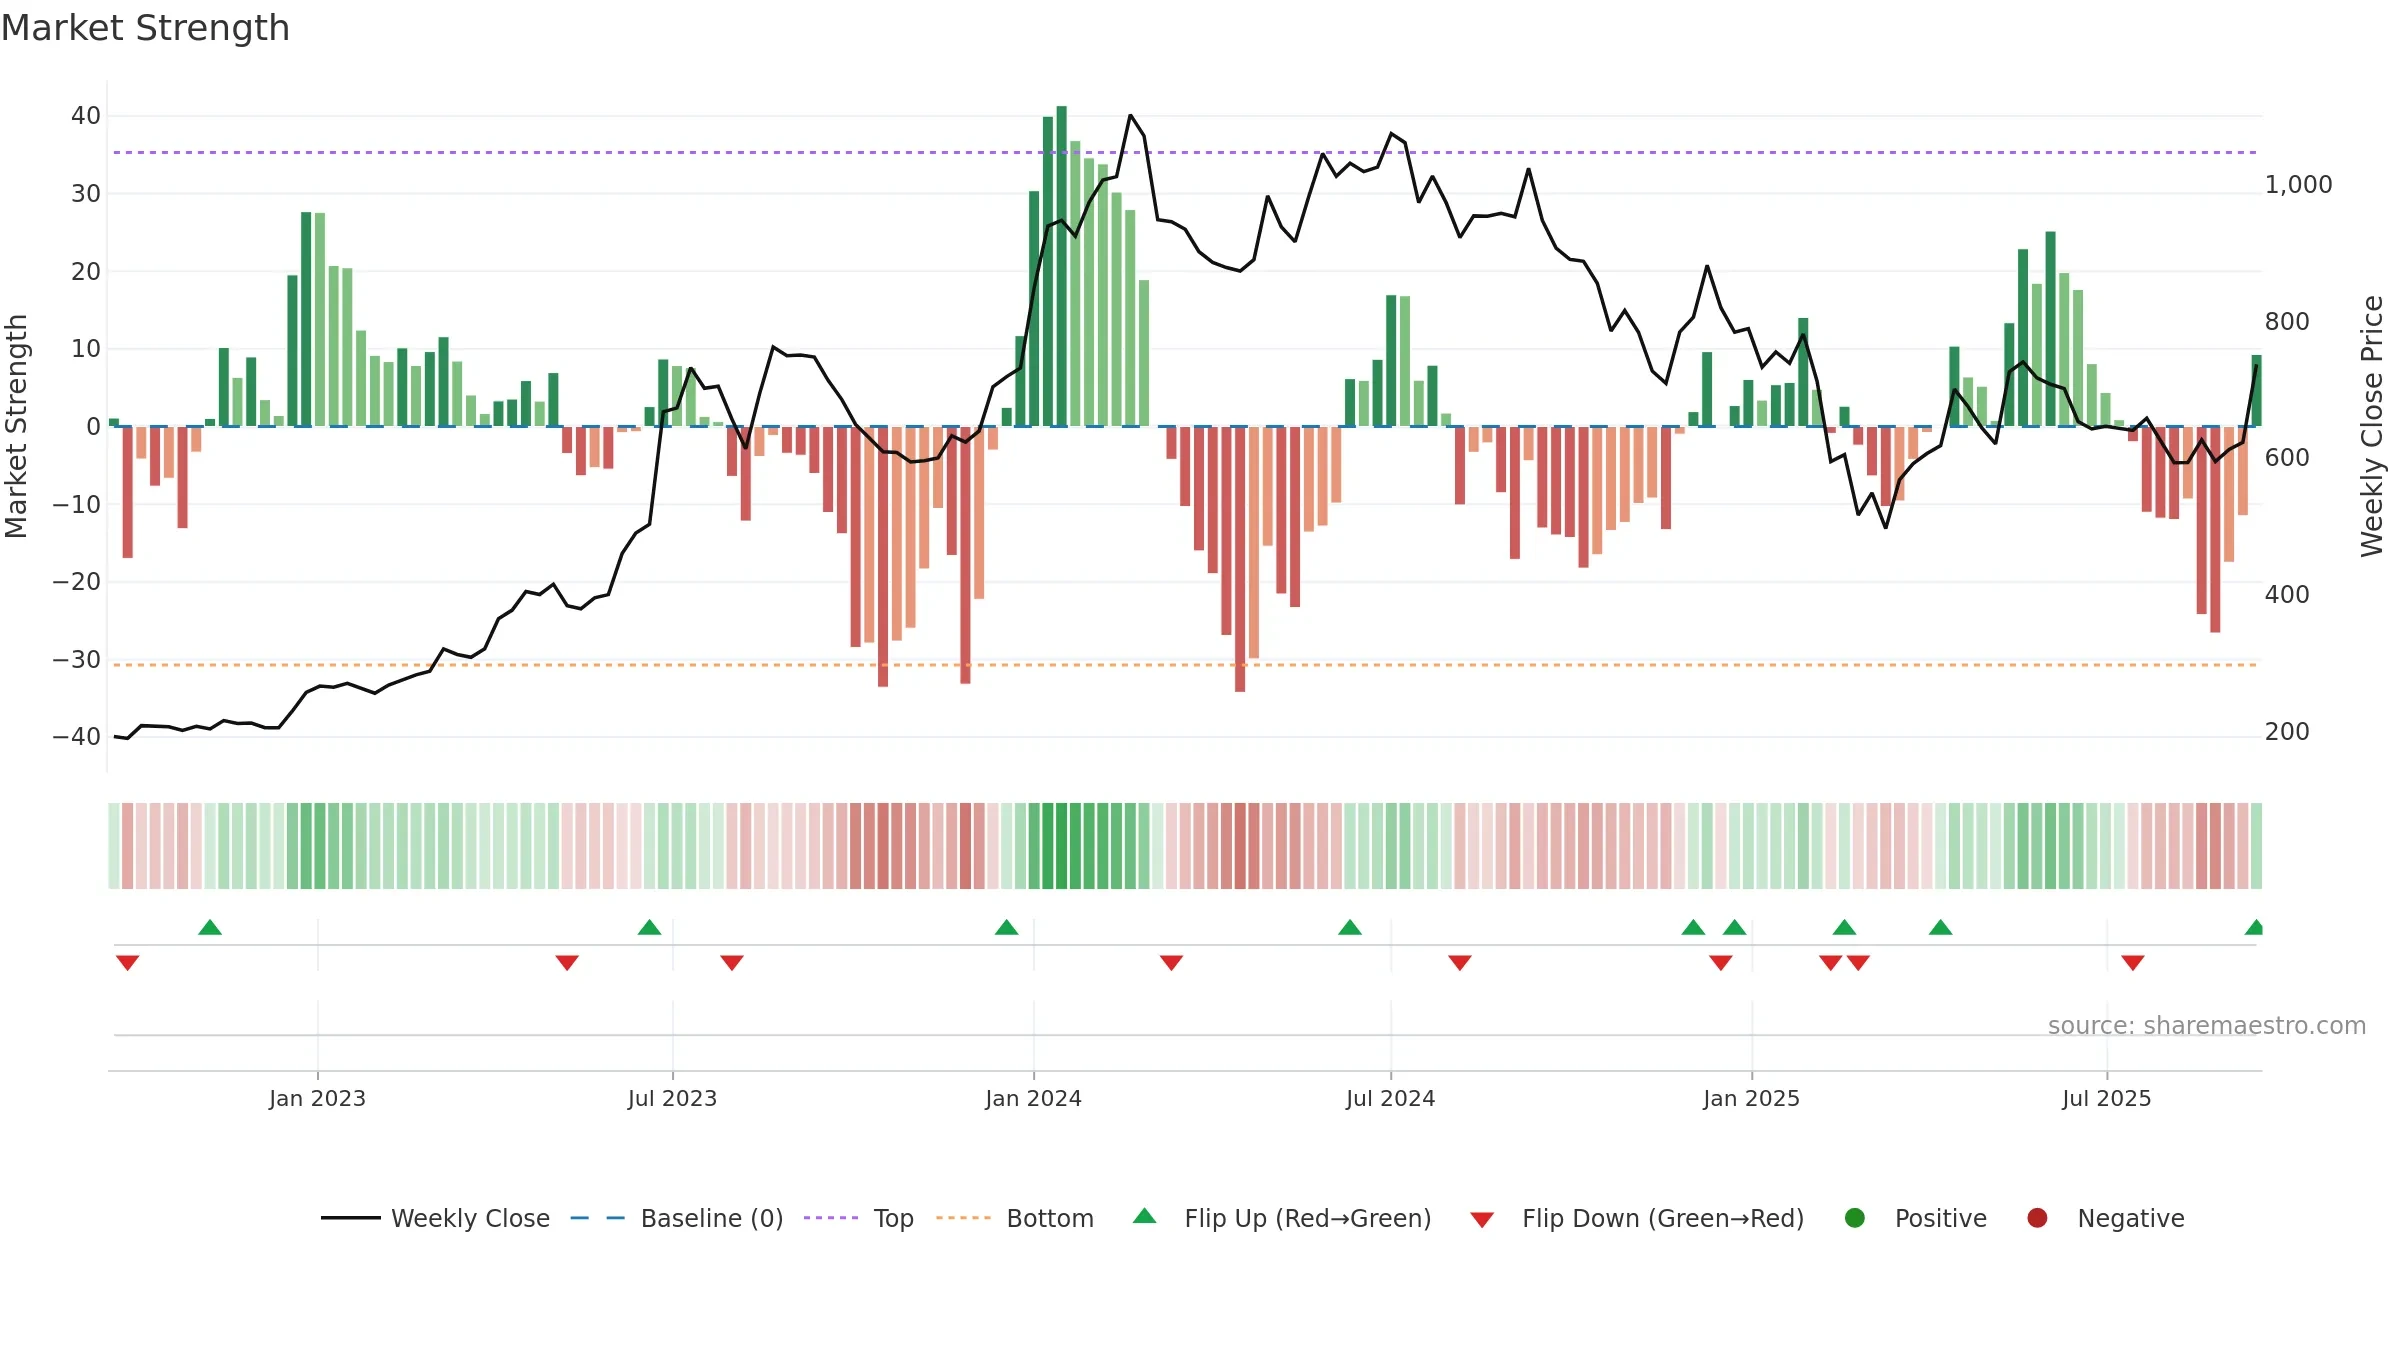Screen dimensions: 2400x1350
Task: Select leftmost red flip-down triangle on marker row
Action: 127,962
